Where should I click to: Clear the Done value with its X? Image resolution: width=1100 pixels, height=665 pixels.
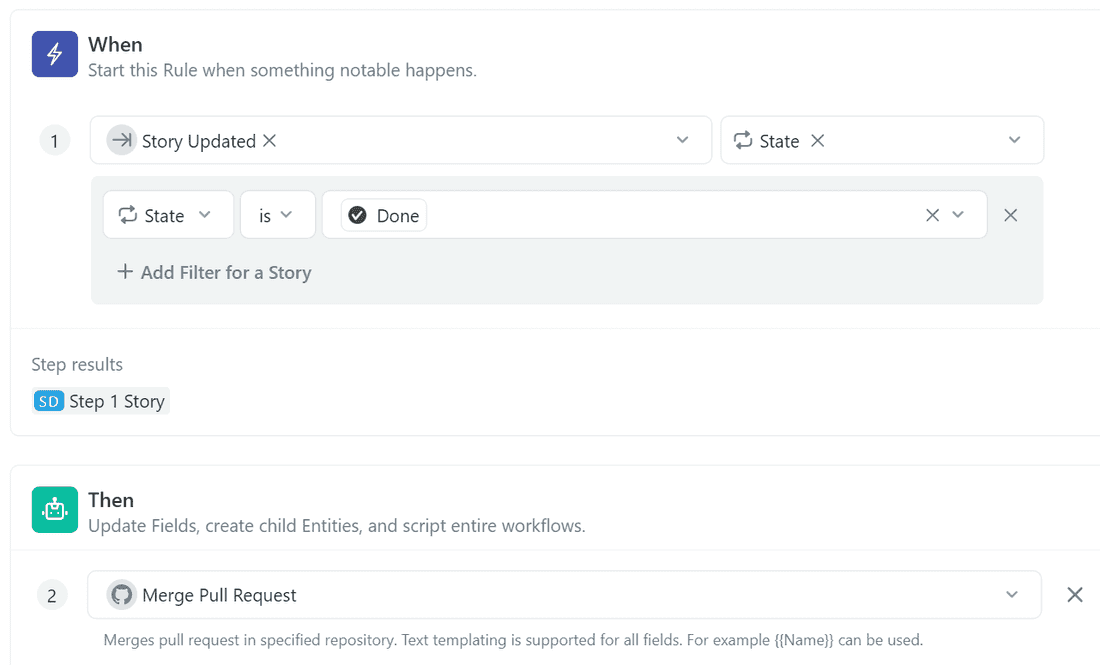click(x=931, y=215)
